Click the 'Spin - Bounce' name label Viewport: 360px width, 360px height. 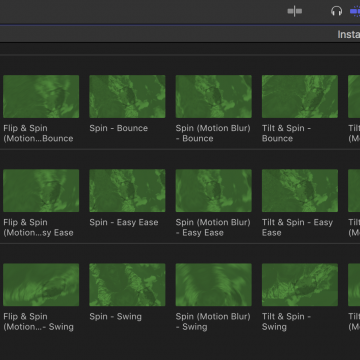coord(119,128)
